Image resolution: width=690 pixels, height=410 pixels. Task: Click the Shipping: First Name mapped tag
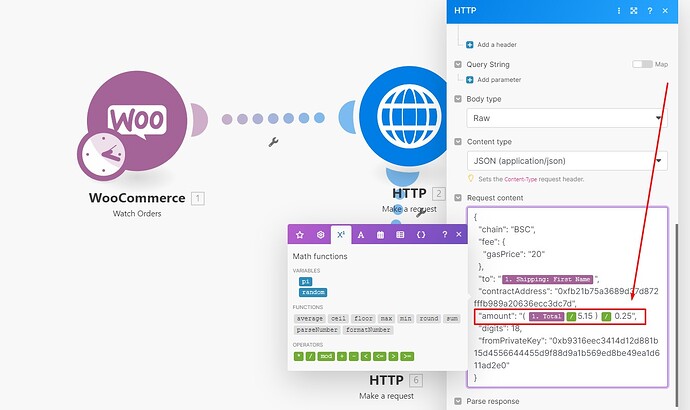[548, 279]
